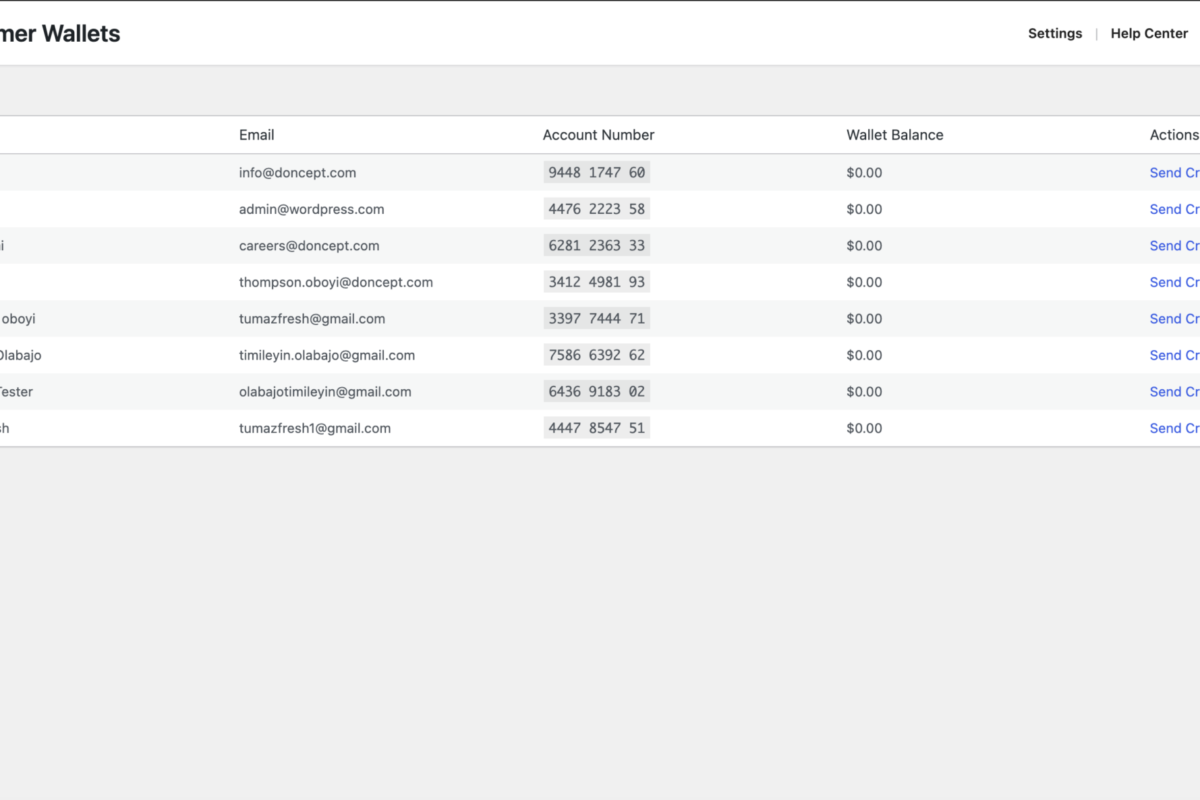The height and width of the screenshot is (800, 1200).
Task: Click Send Credit for timileyin.olabajo@gmail.com
Action: click(1175, 355)
